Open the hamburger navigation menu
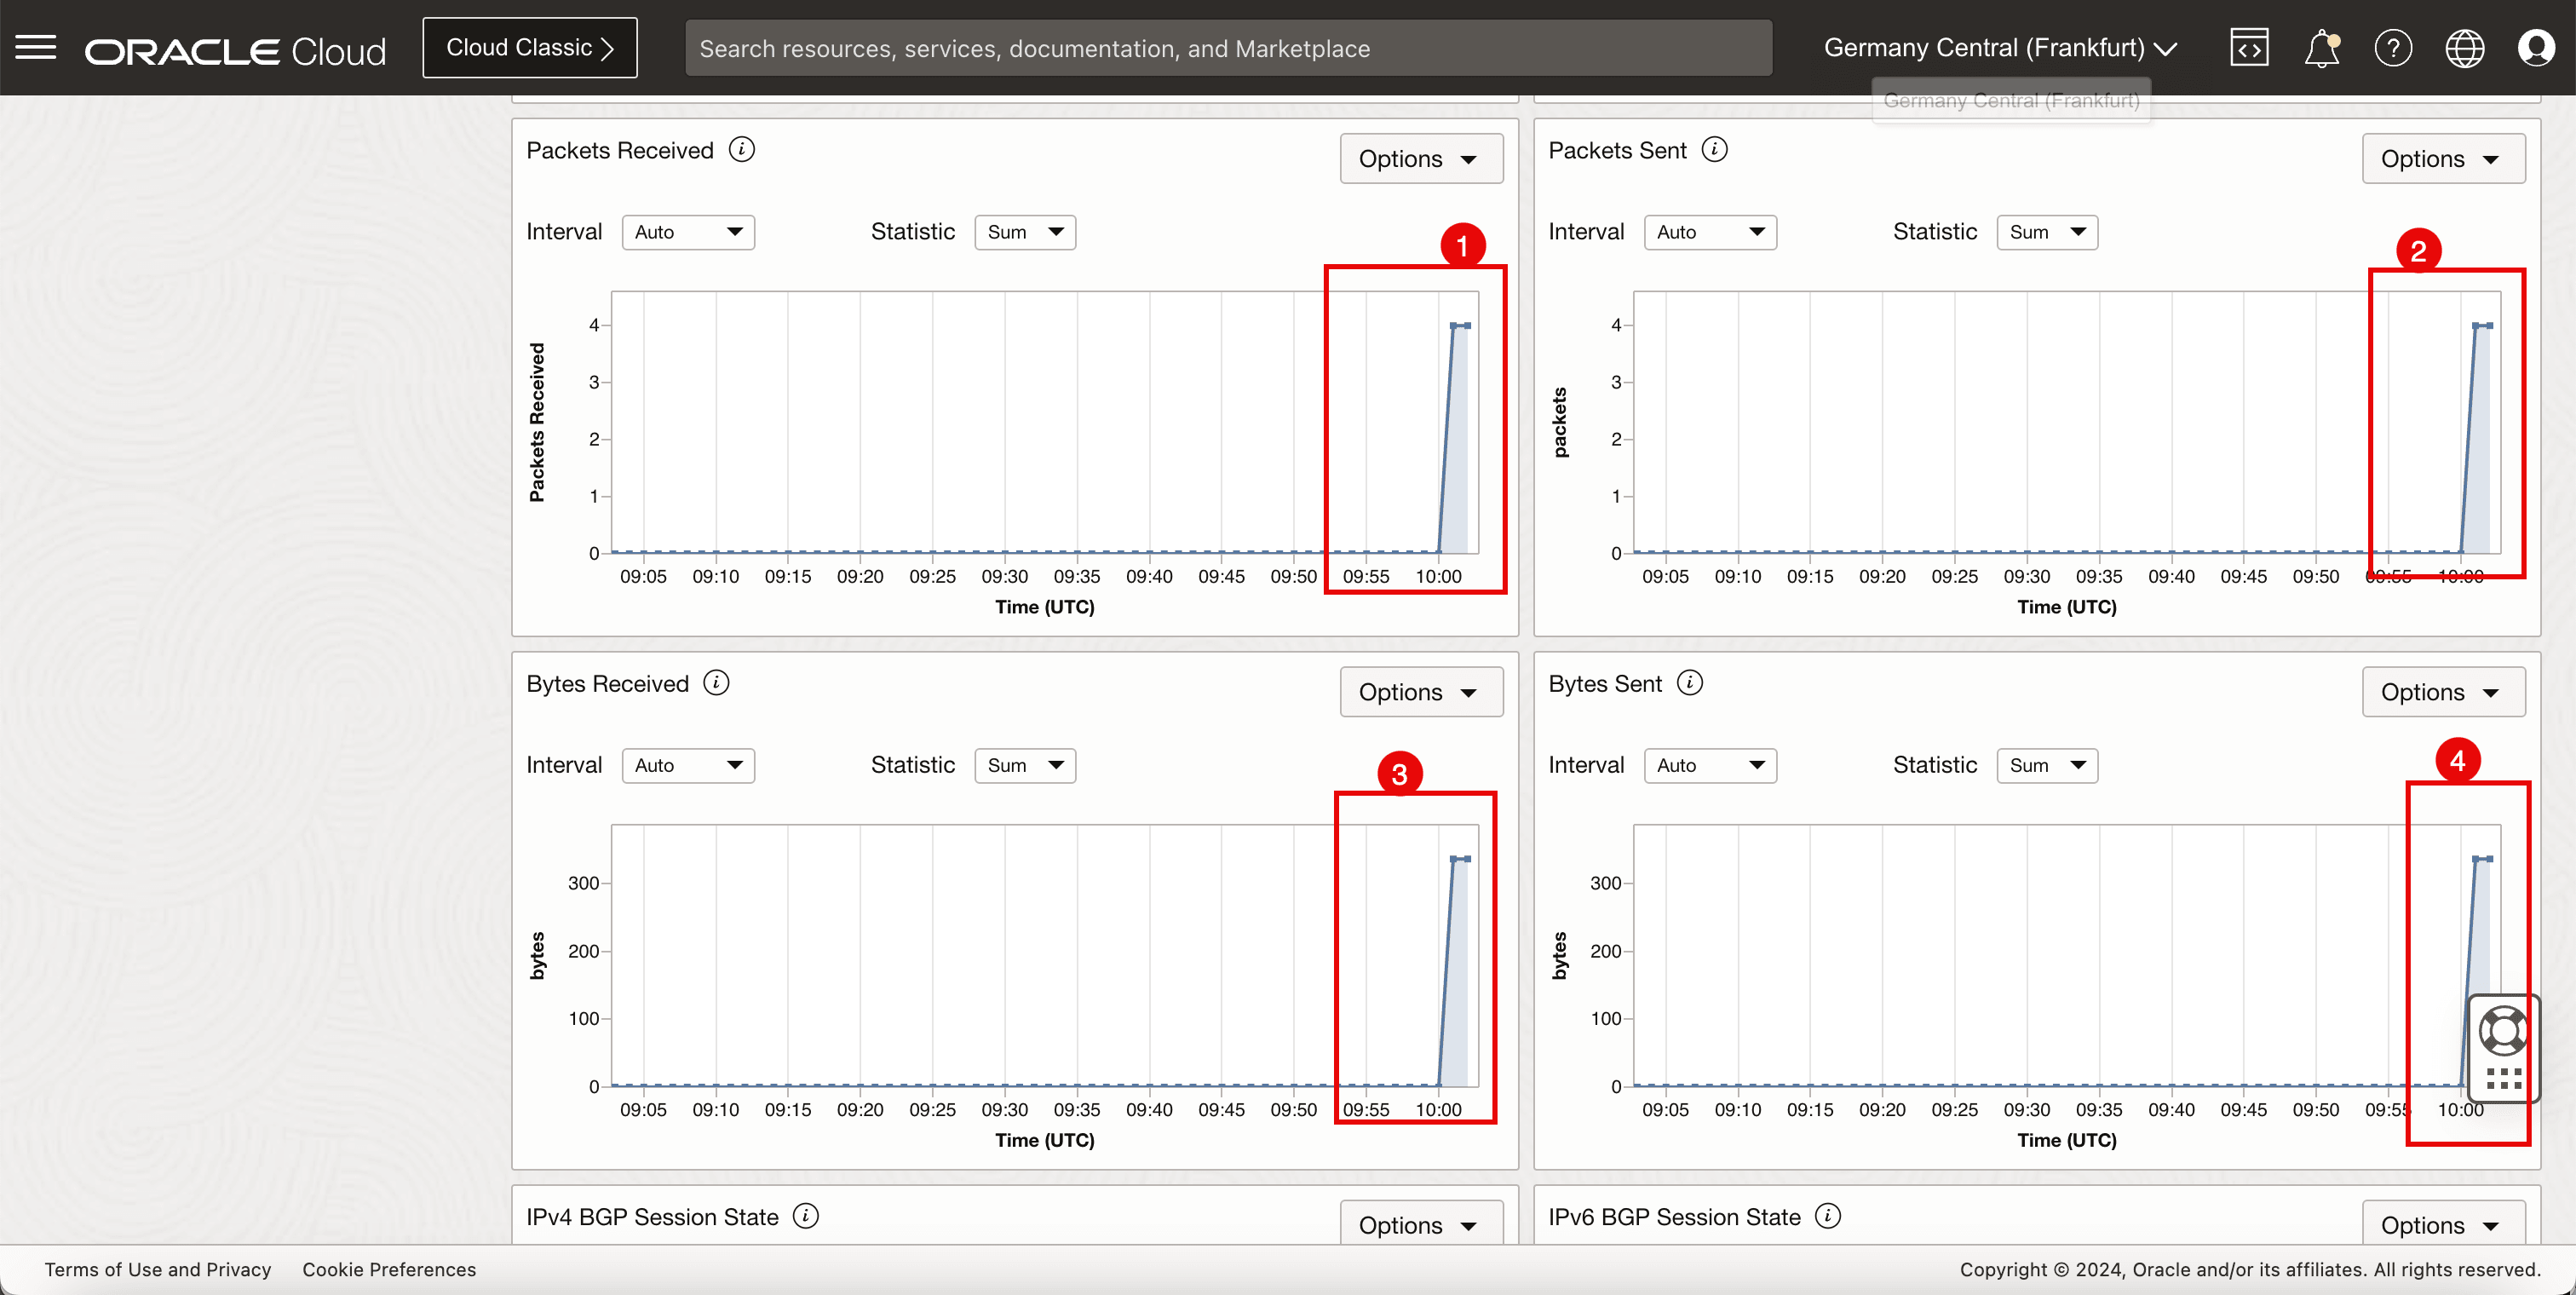Viewport: 2576px width, 1295px height. coord(36,47)
